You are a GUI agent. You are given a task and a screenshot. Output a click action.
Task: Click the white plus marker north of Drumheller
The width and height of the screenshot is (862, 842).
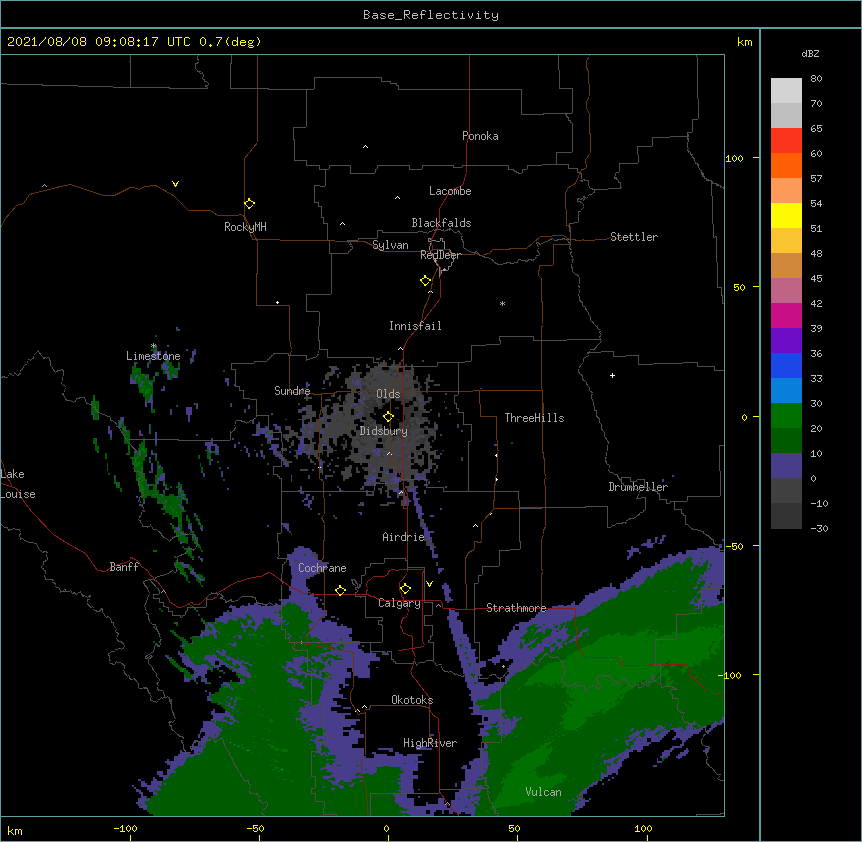pyautogui.click(x=612, y=375)
